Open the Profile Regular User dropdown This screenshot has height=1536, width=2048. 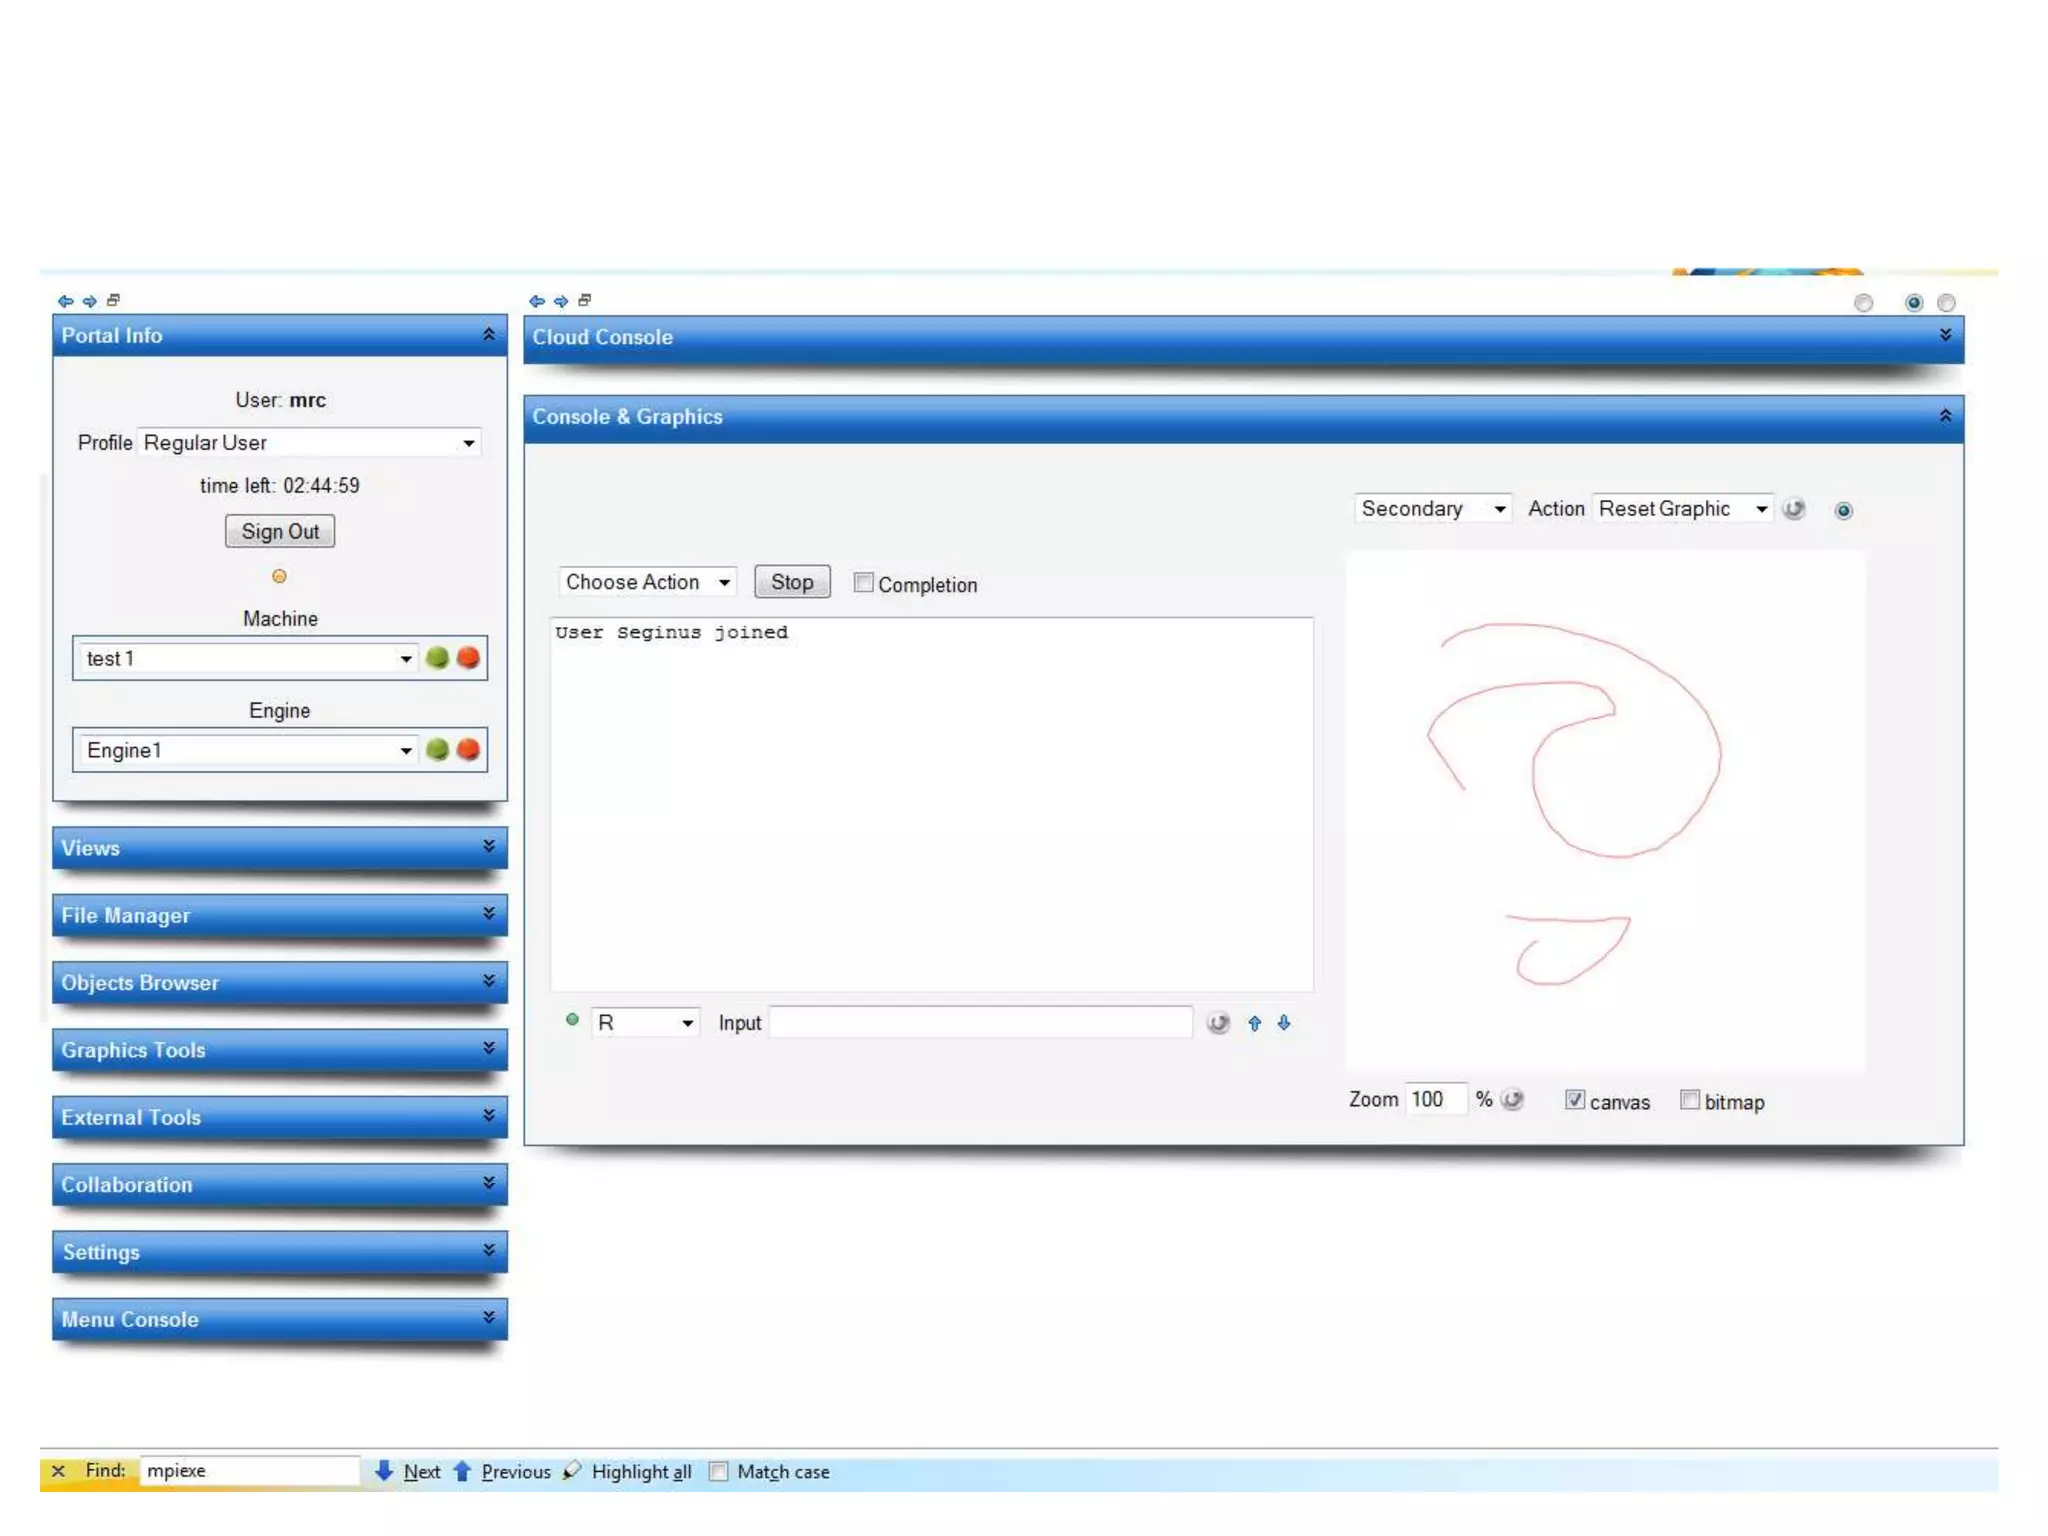309,443
